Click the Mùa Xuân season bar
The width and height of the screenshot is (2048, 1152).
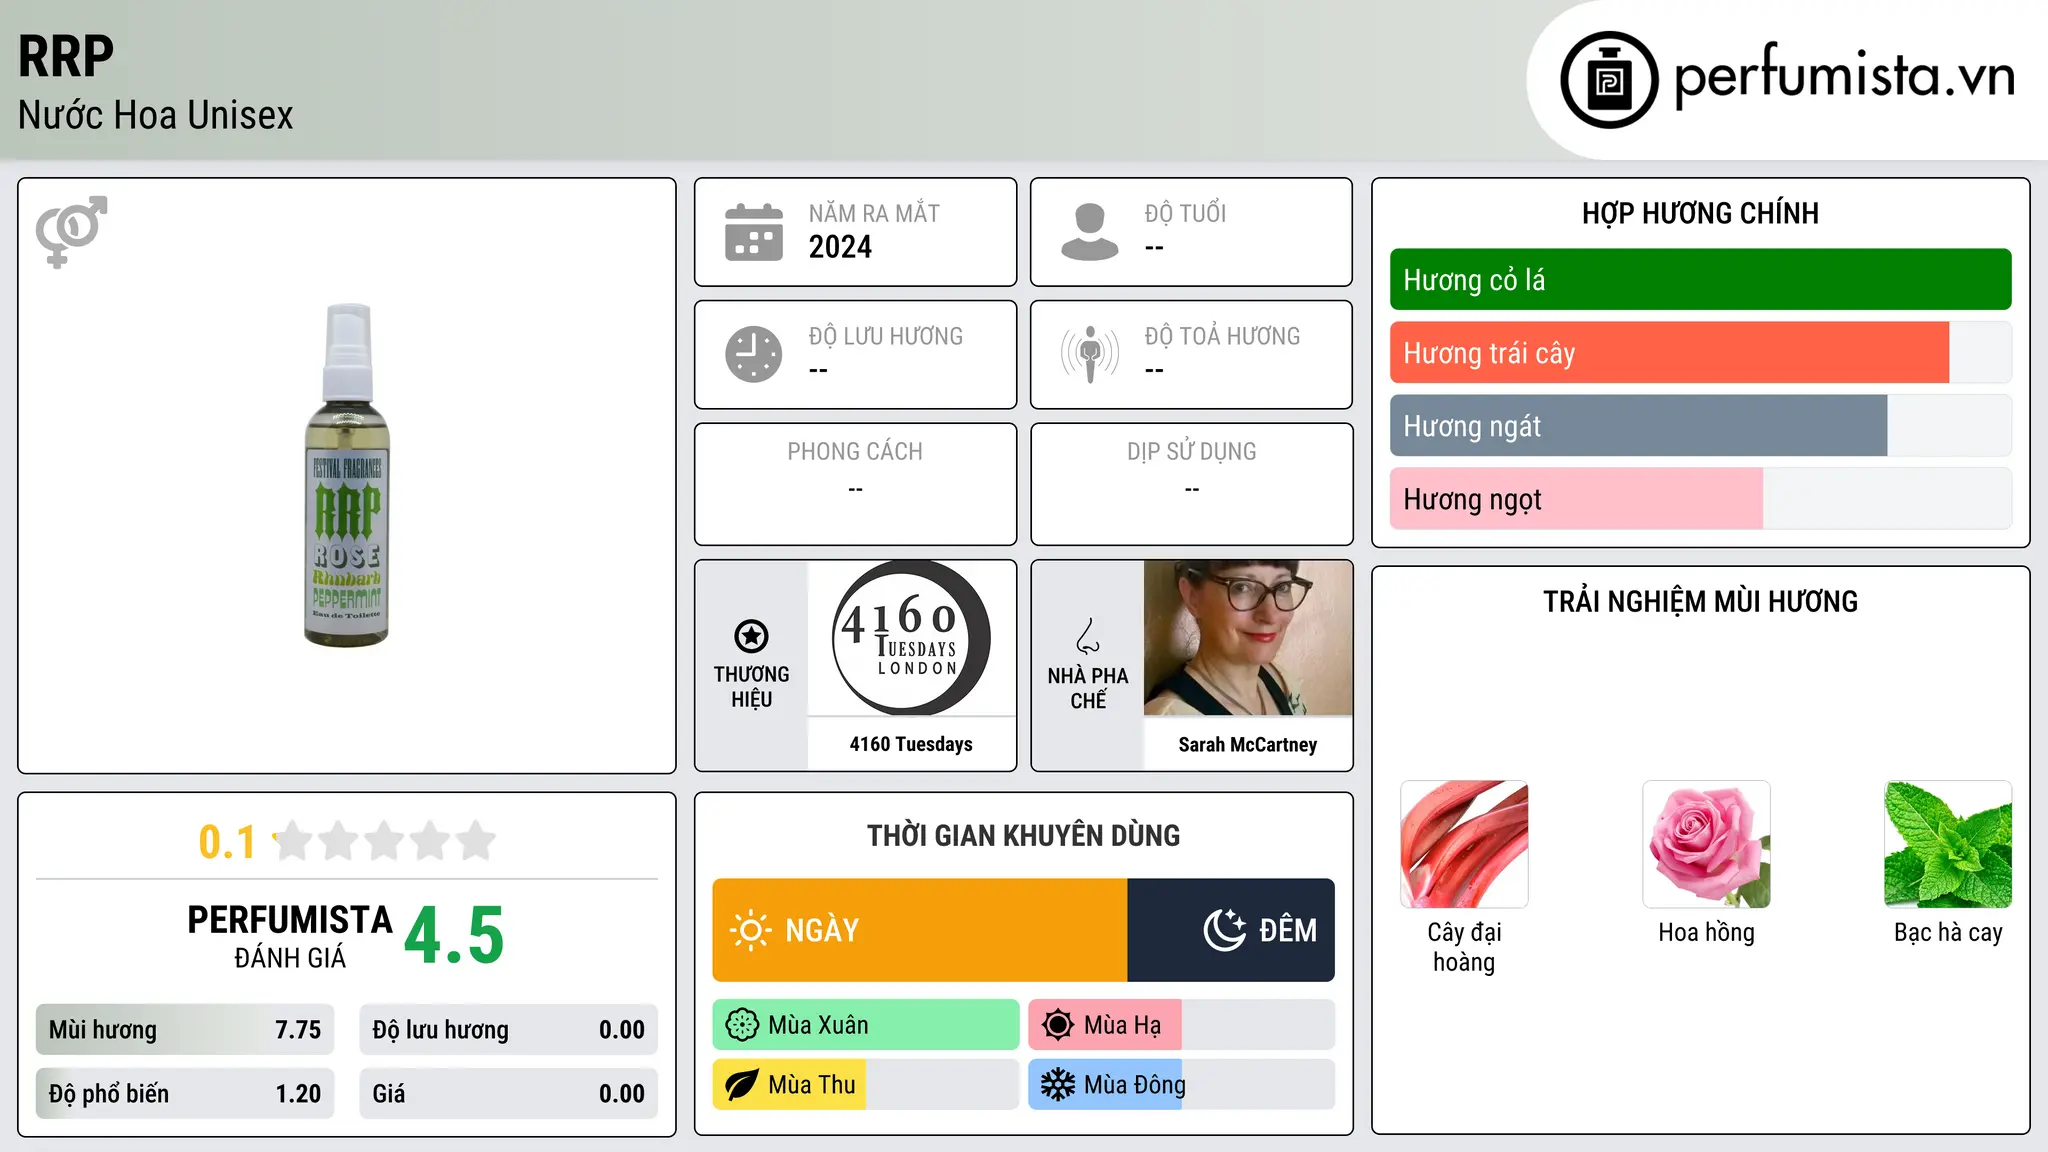866,1025
